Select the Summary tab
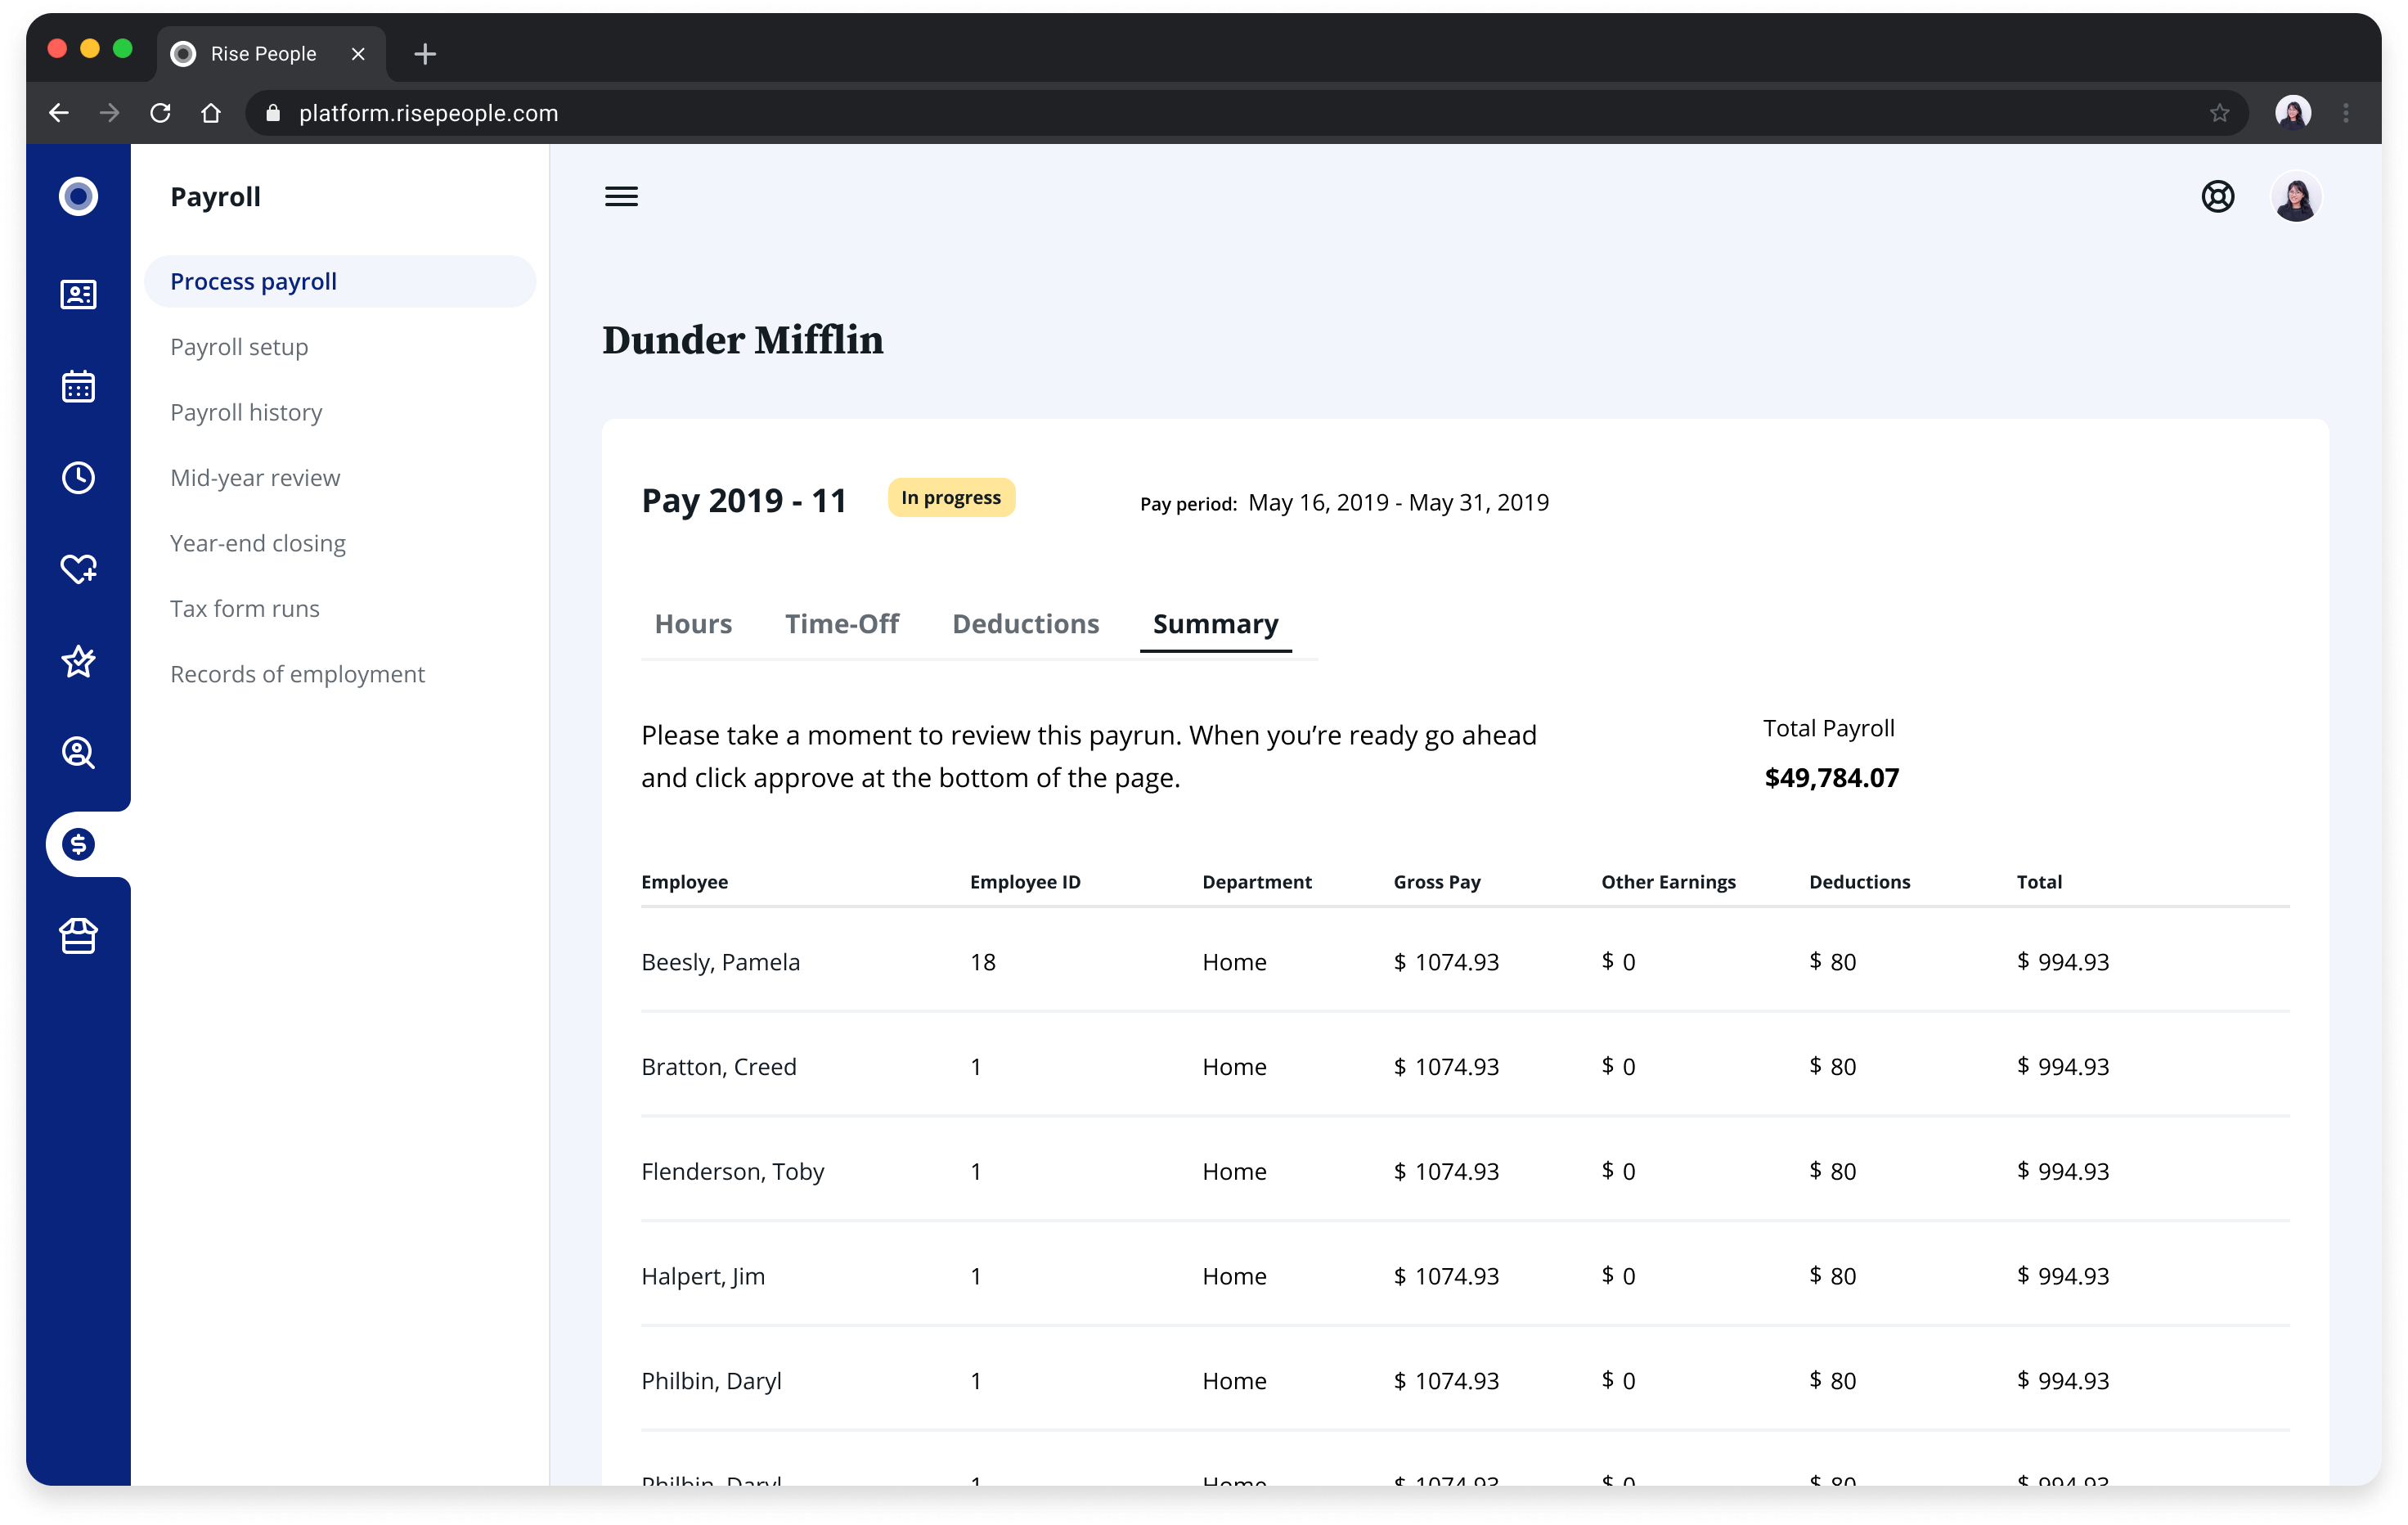This screenshot has height=1525, width=2408. (1215, 624)
